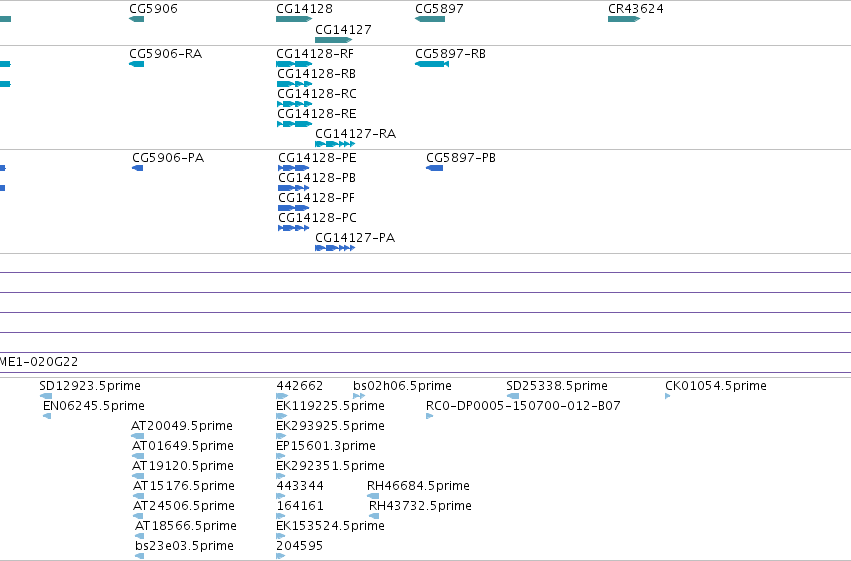Click the CG14128-RC label text
851x561 pixels.
coord(317,94)
